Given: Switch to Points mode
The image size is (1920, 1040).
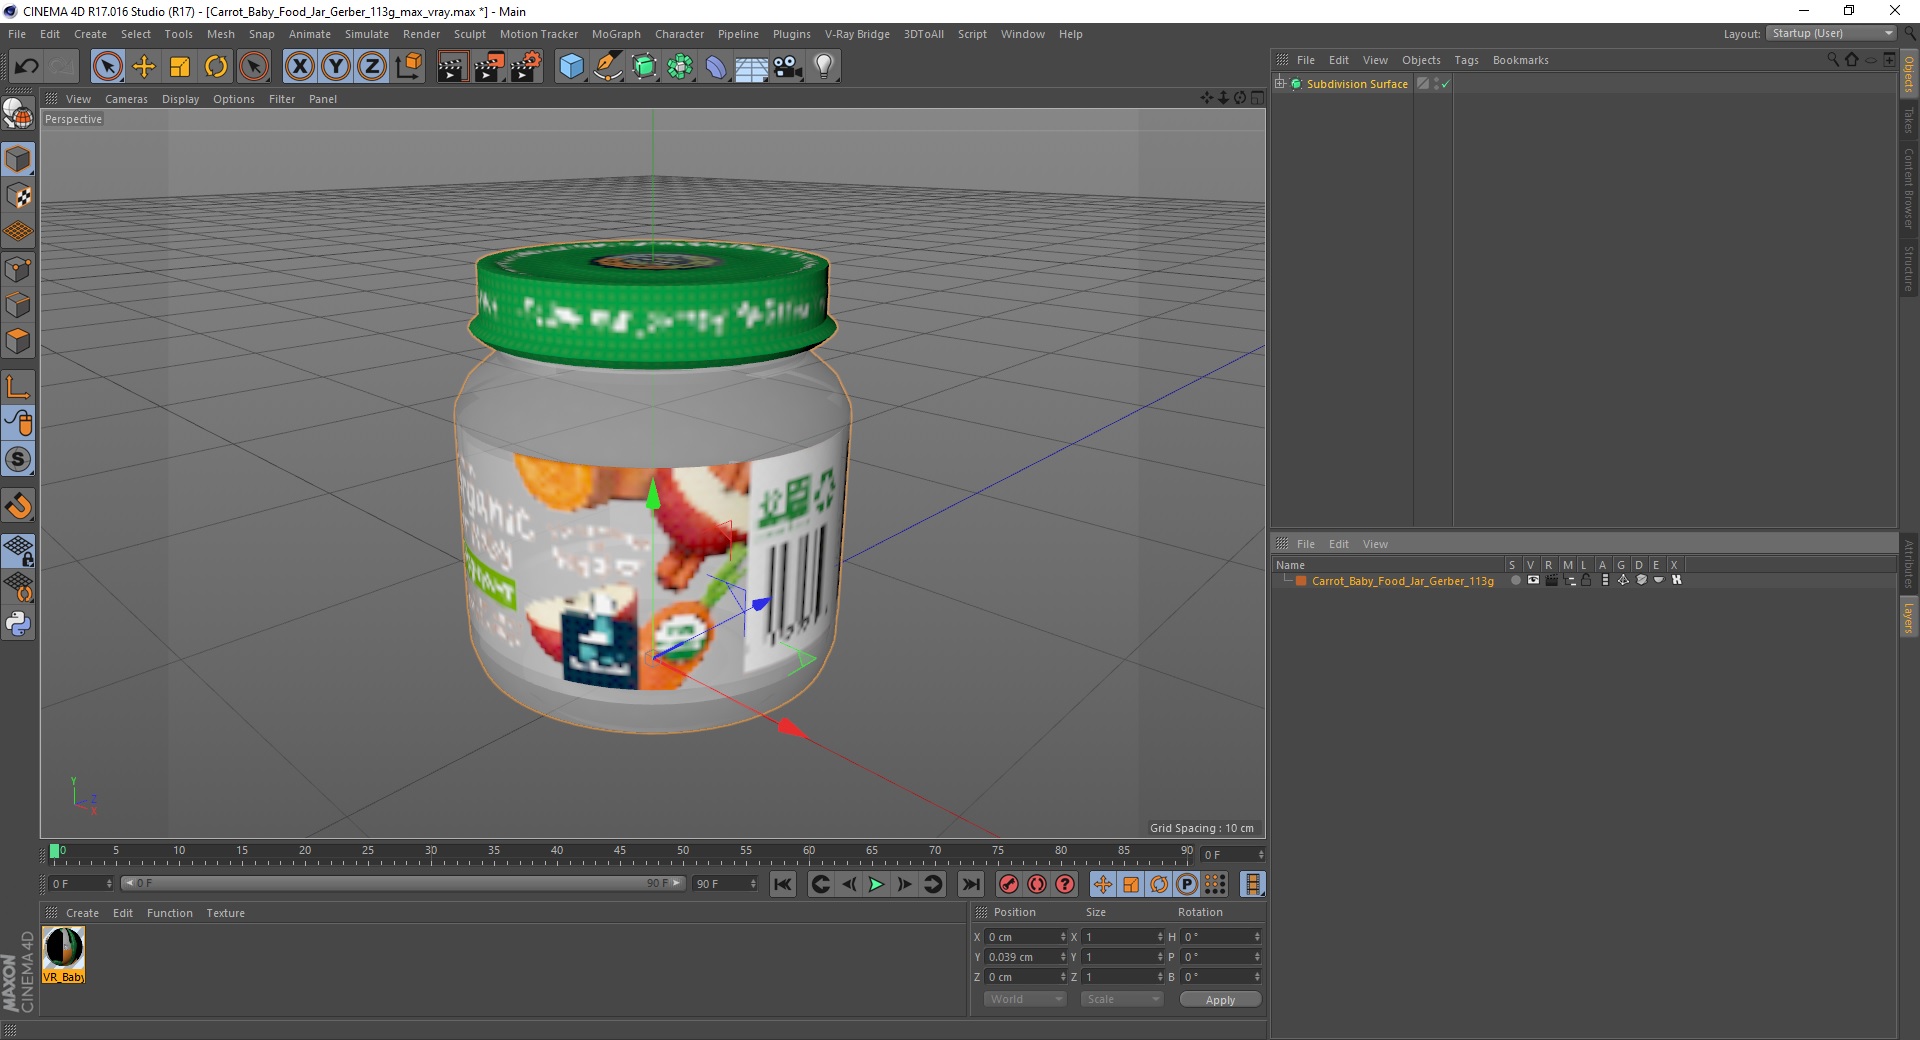Looking at the screenshot, I should (x=18, y=269).
